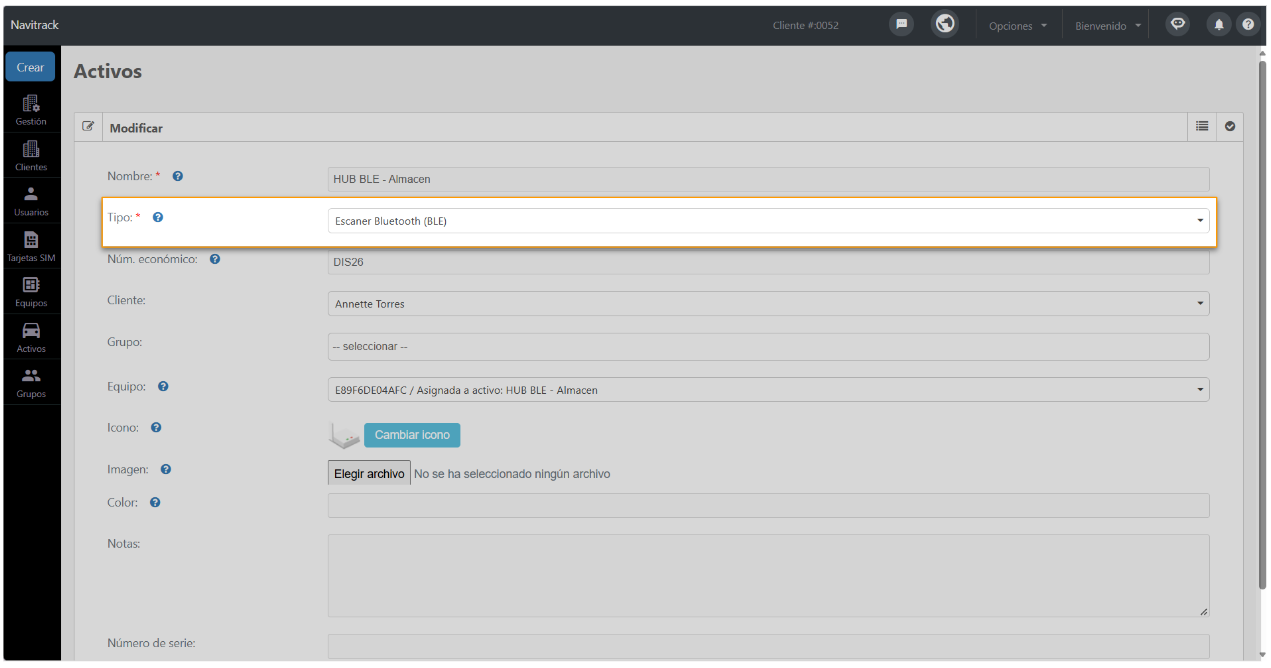Viewport: 1271px width, 668px height.
Task: Click the Núm. económico field containing DIS26
Action: click(x=768, y=262)
